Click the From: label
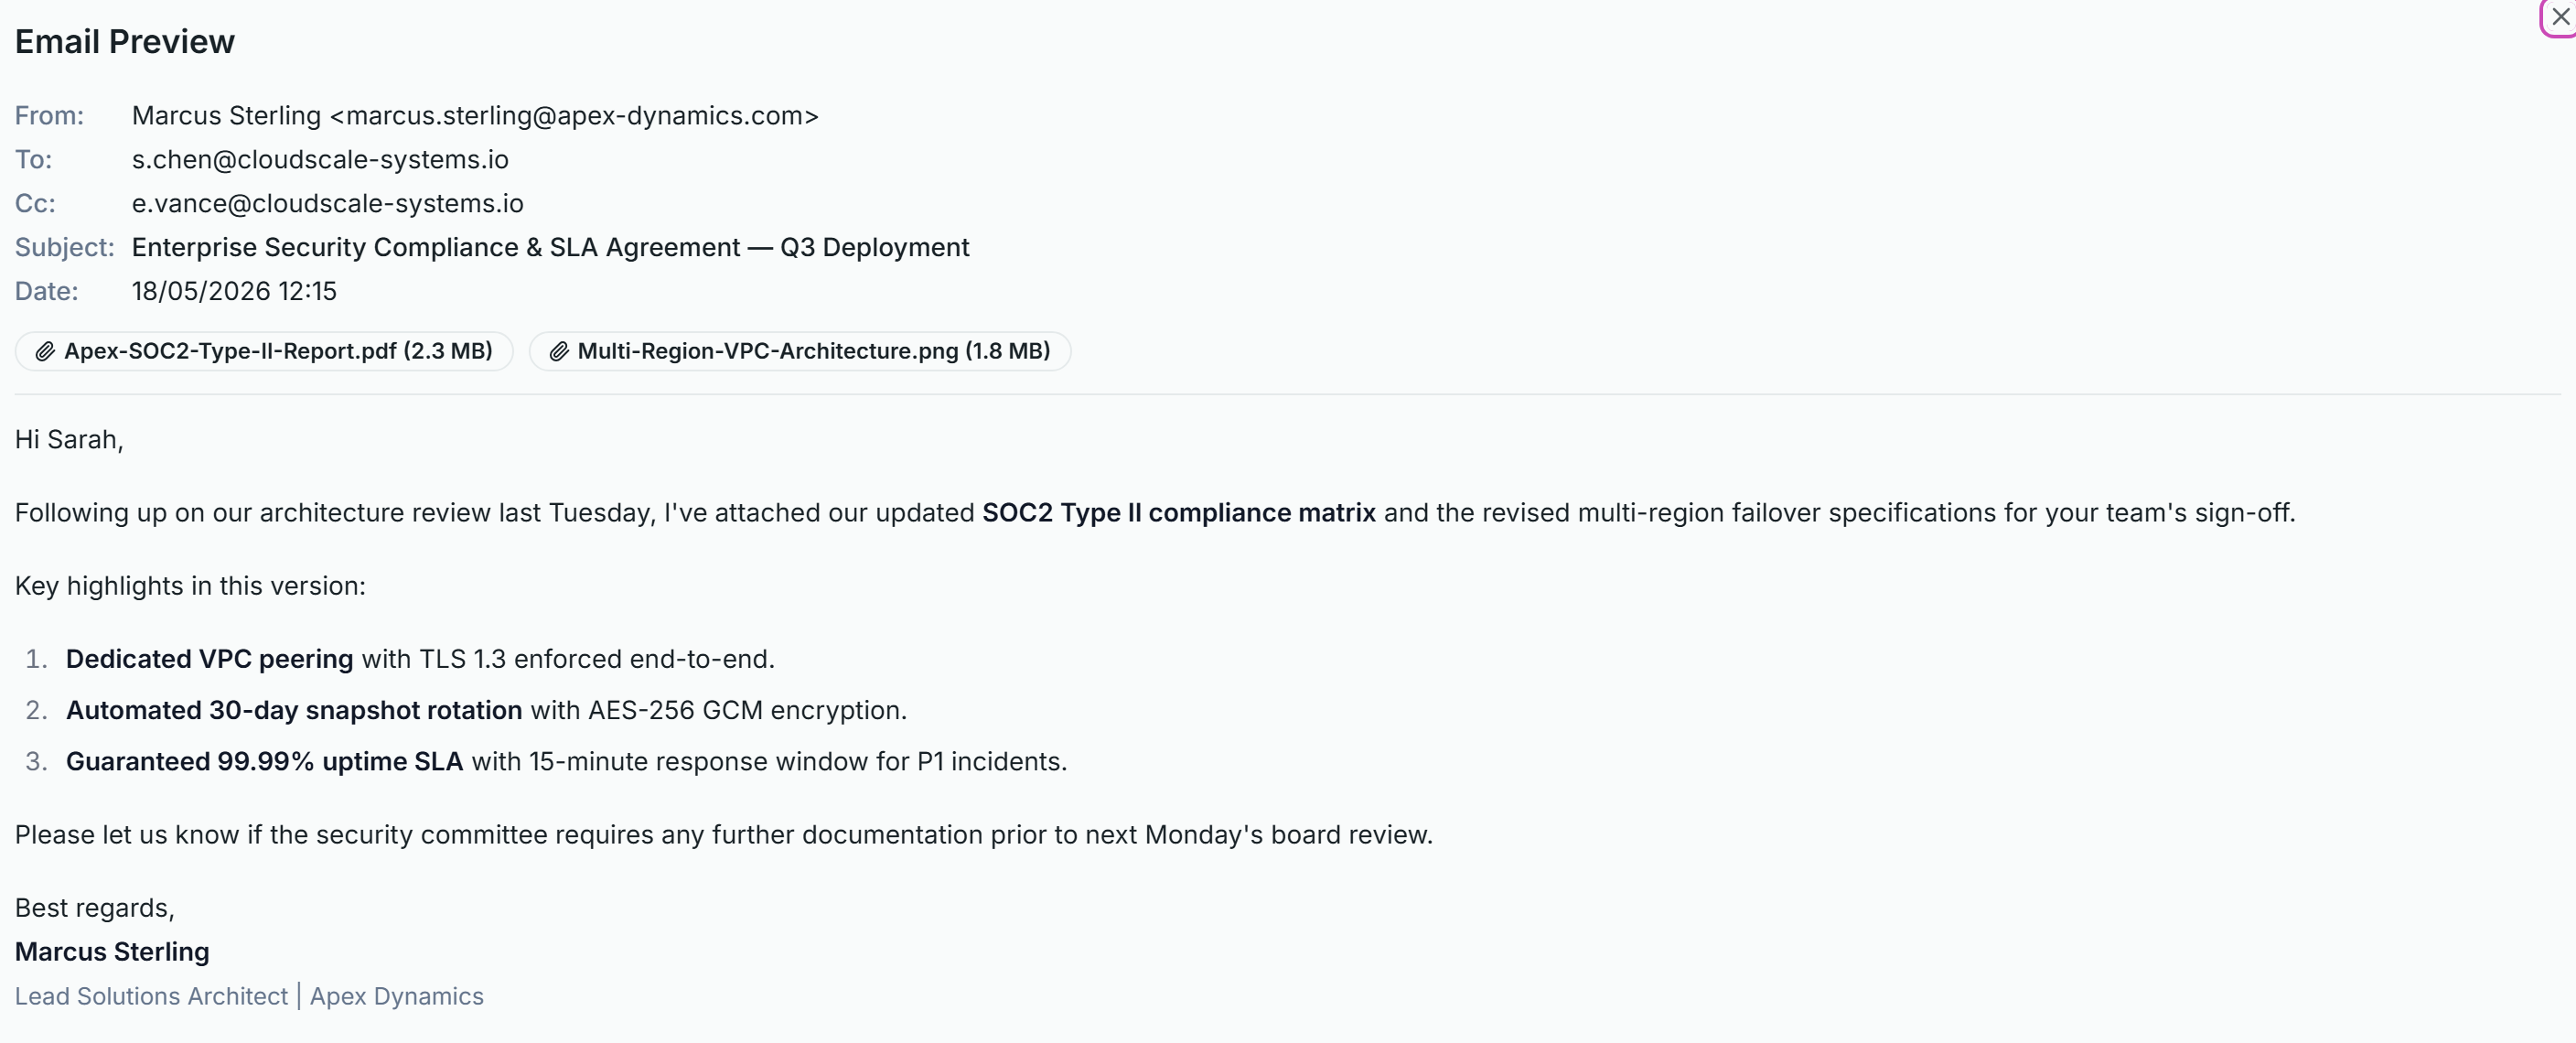 (x=49, y=116)
